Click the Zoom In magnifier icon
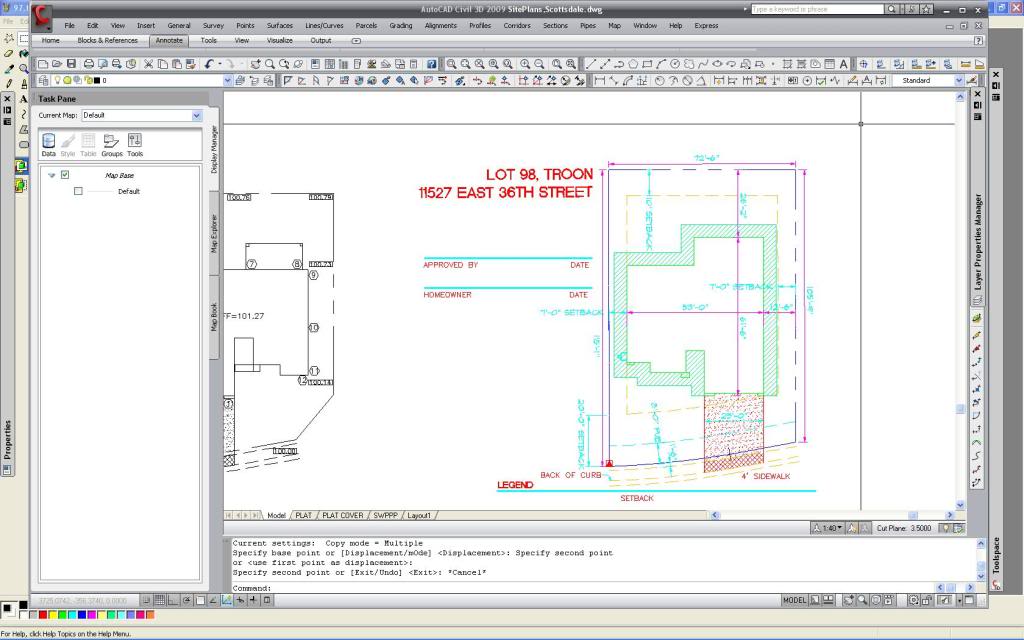This screenshot has height=640, width=1024. tap(525, 64)
